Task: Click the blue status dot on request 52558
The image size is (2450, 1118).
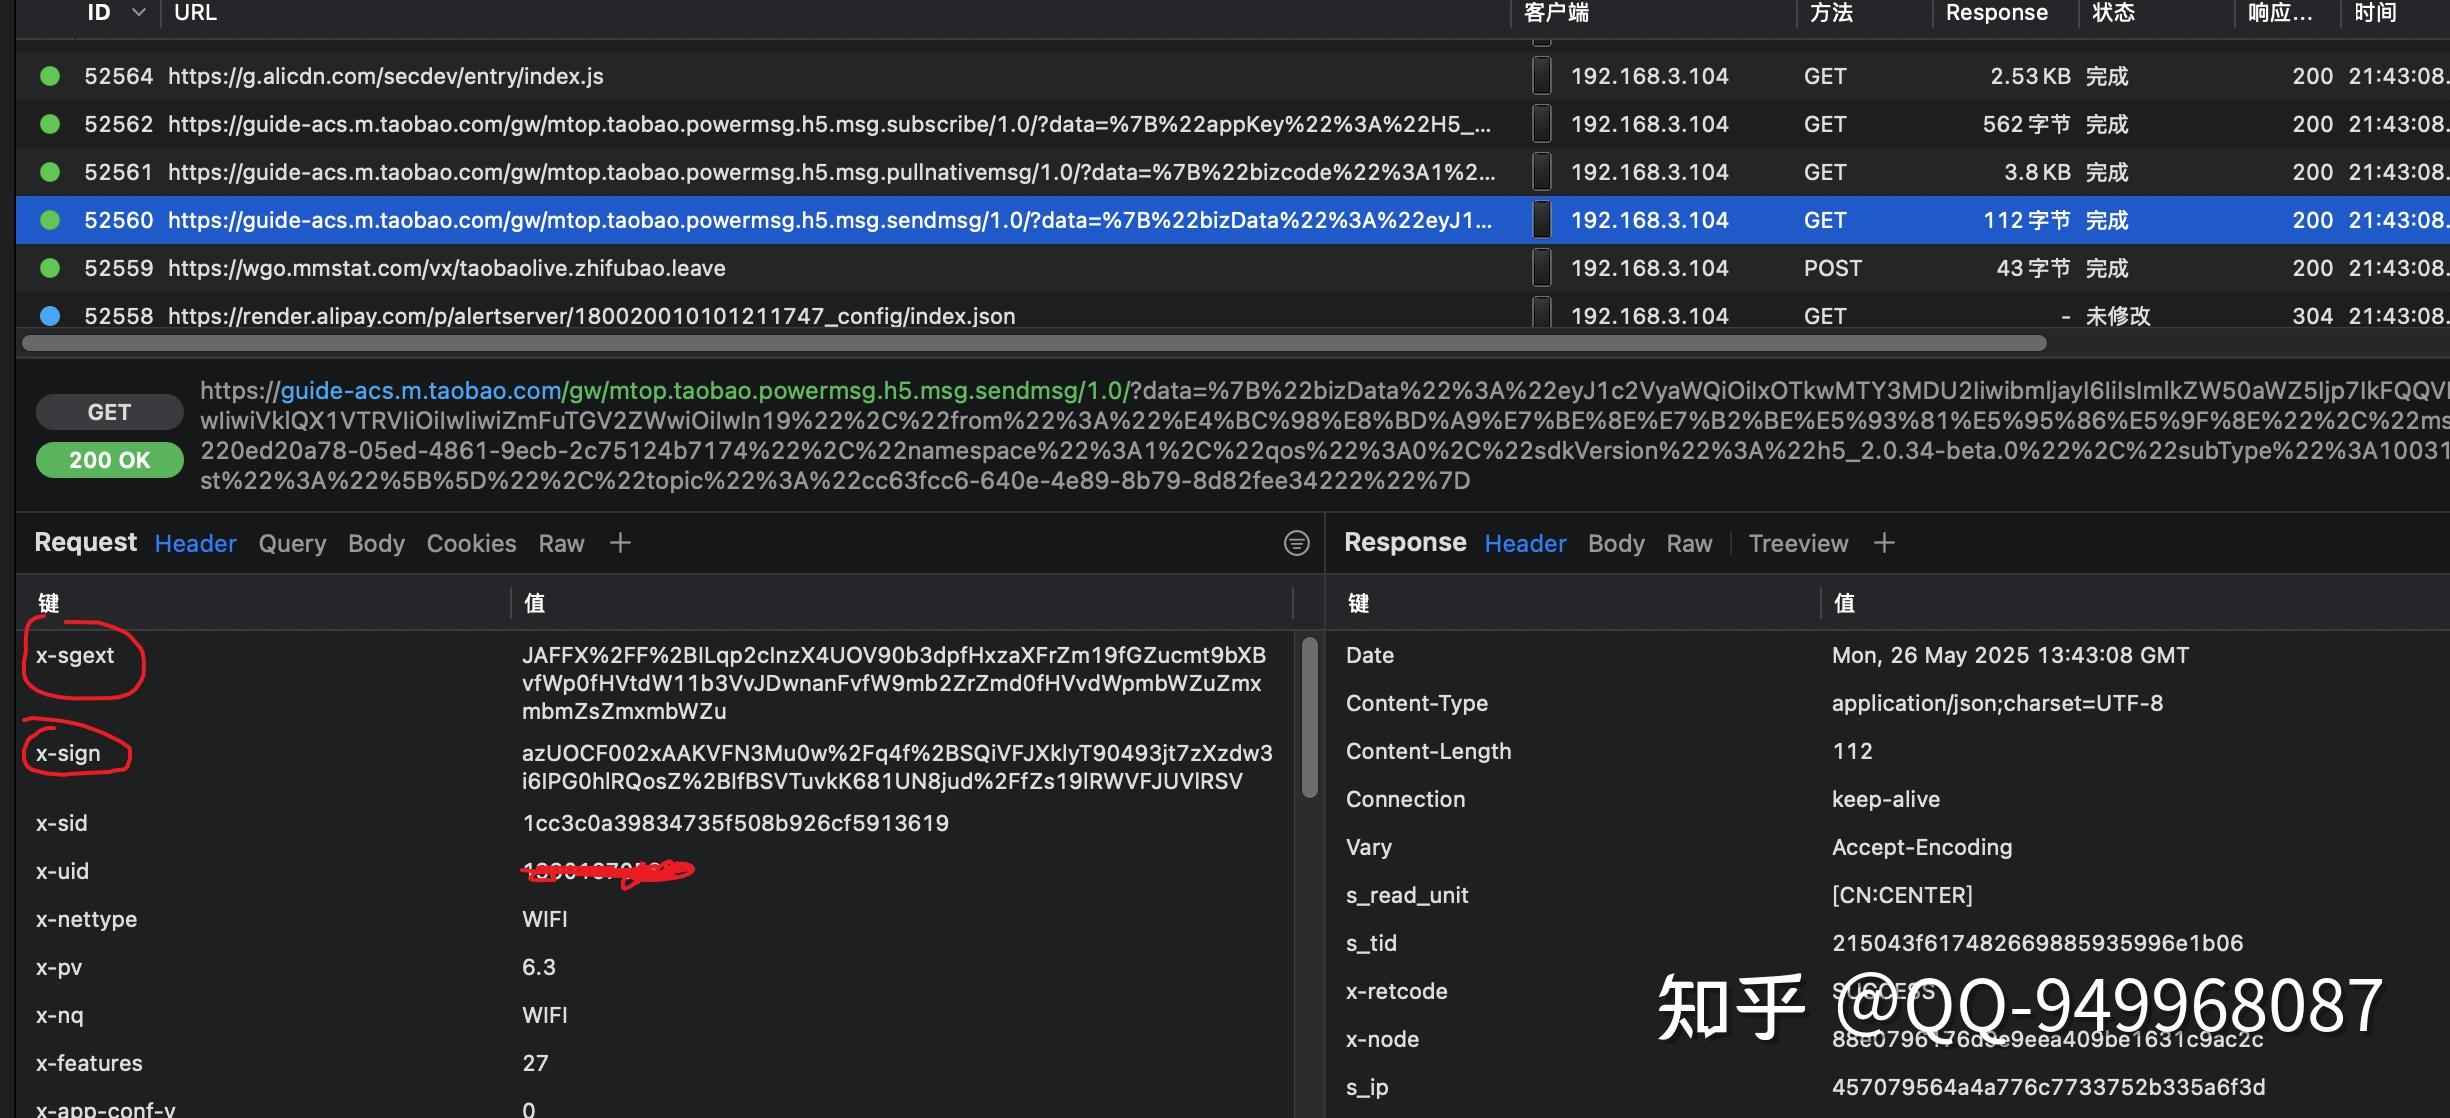Action: [x=49, y=315]
